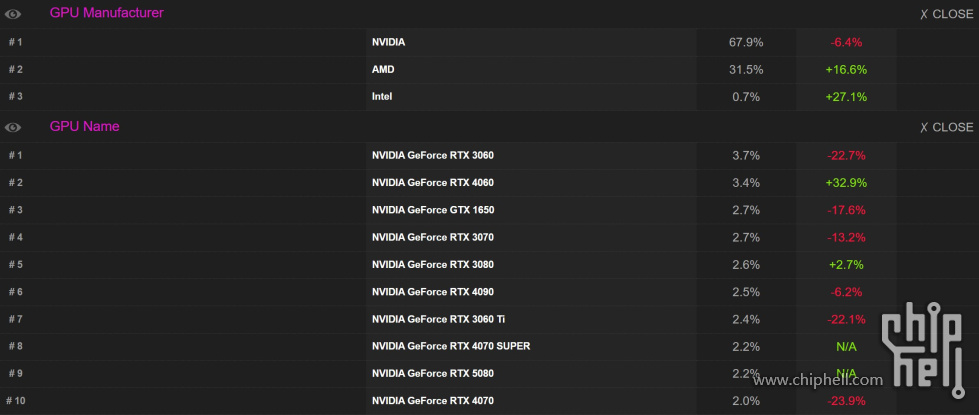The height and width of the screenshot is (415, 979).
Task: Click GTX 1650 change -17.6%
Action: coord(846,210)
